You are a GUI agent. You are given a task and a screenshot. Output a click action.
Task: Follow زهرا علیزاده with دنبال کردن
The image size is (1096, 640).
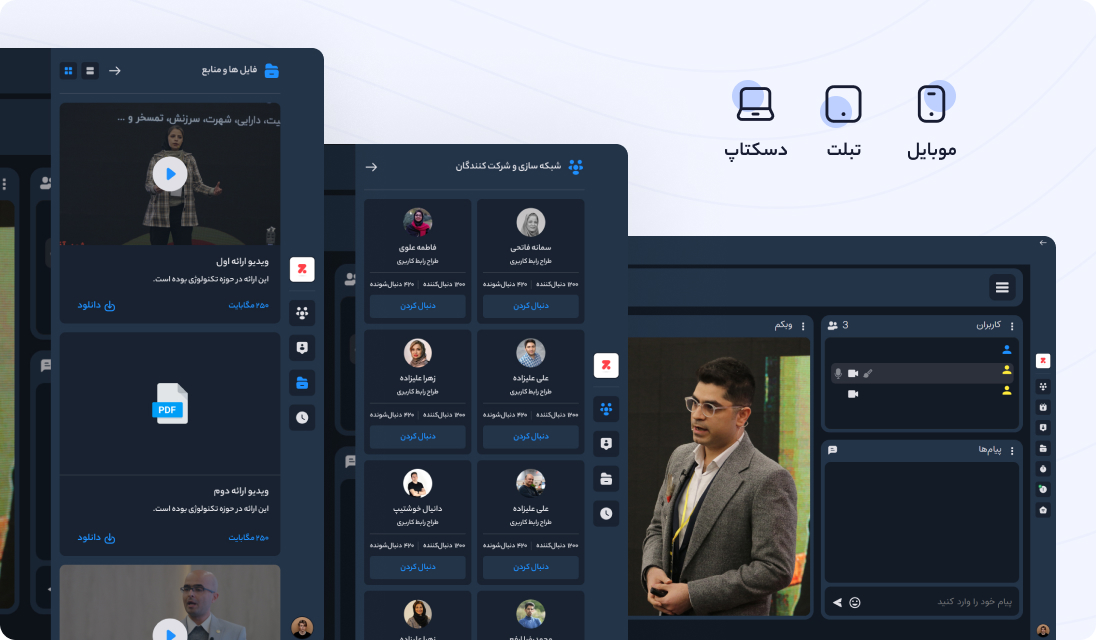(418, 437)
